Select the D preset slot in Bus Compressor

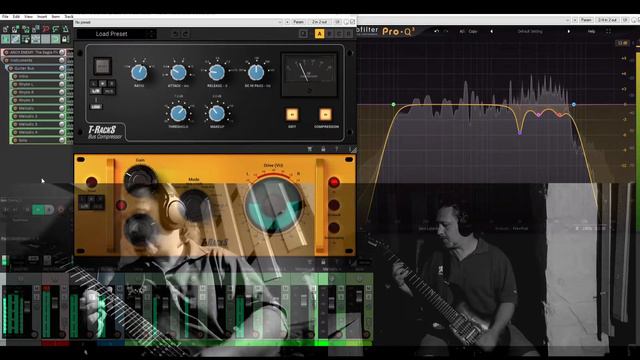[x=348, y=34]
